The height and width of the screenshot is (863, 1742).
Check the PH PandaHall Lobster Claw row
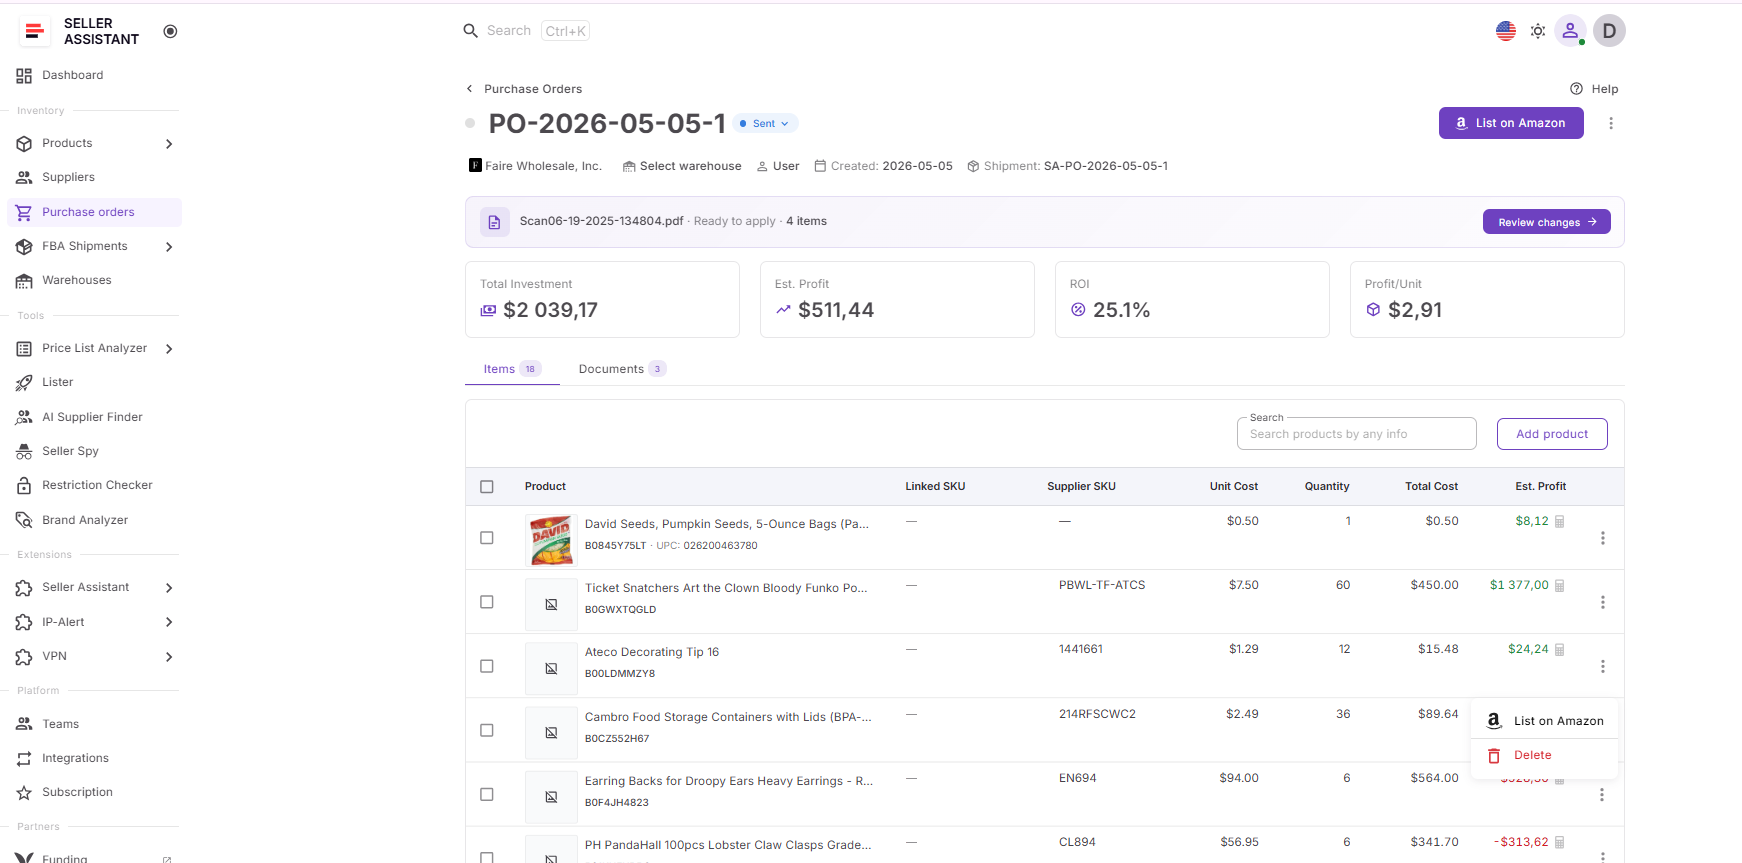coord(487,857)
